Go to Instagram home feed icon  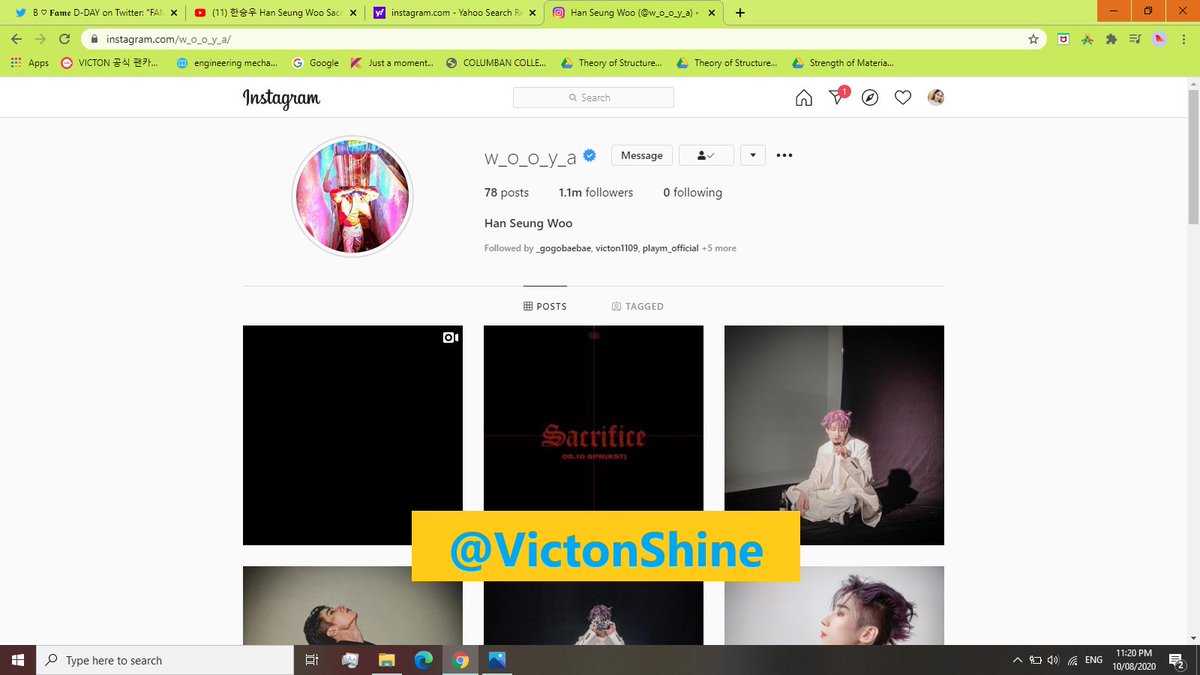[804, 97]
